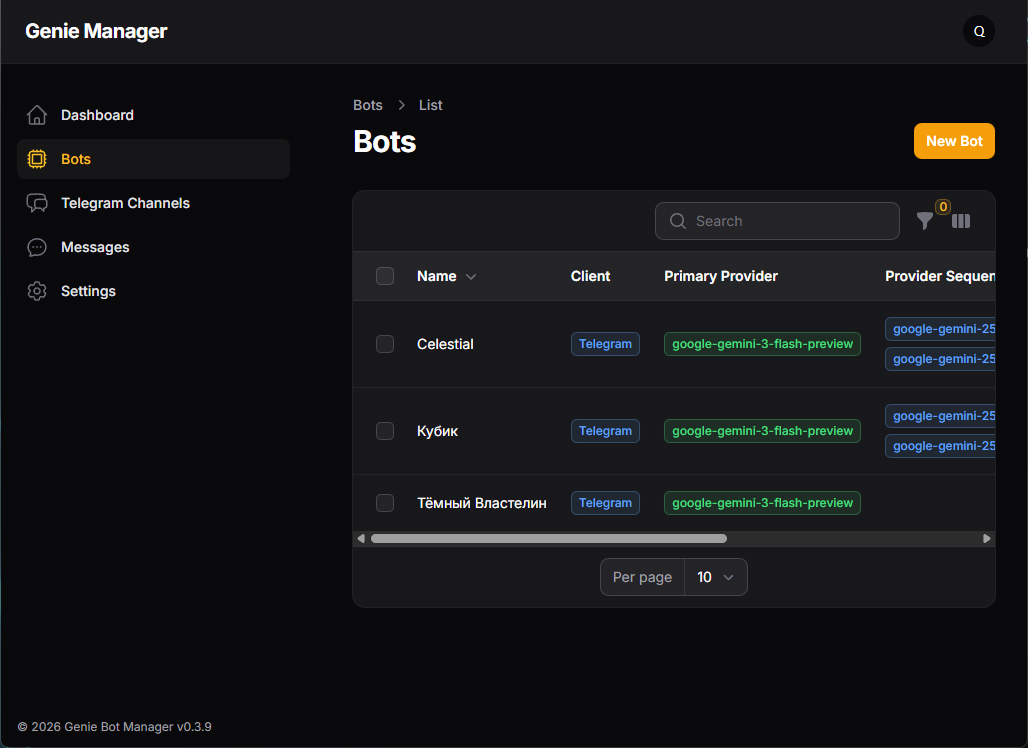Click the Settings gear icon
This screenshot has width=1028, height=748.
(37, 291)
